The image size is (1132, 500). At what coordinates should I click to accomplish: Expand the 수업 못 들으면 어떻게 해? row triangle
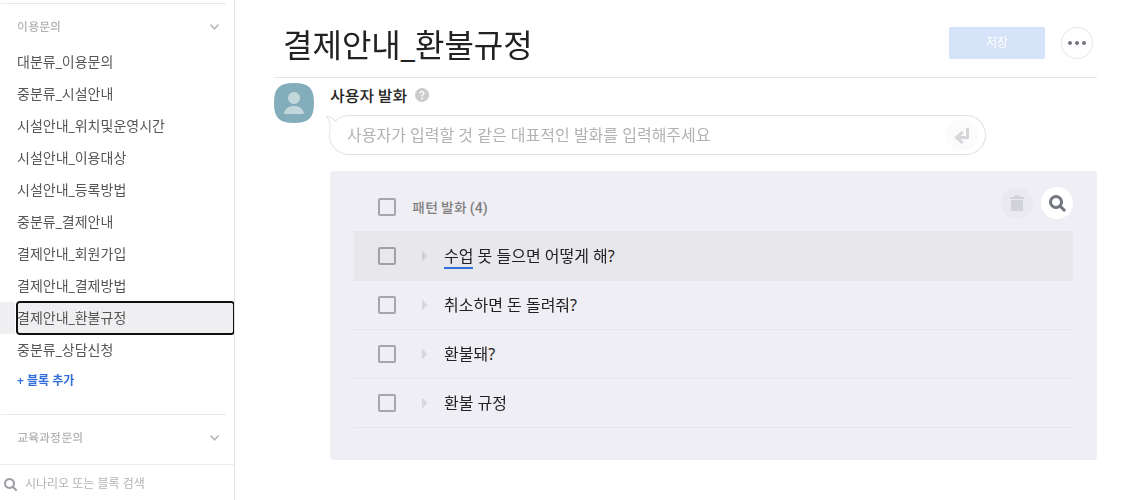pyautogui.click(x=424, y=256)
